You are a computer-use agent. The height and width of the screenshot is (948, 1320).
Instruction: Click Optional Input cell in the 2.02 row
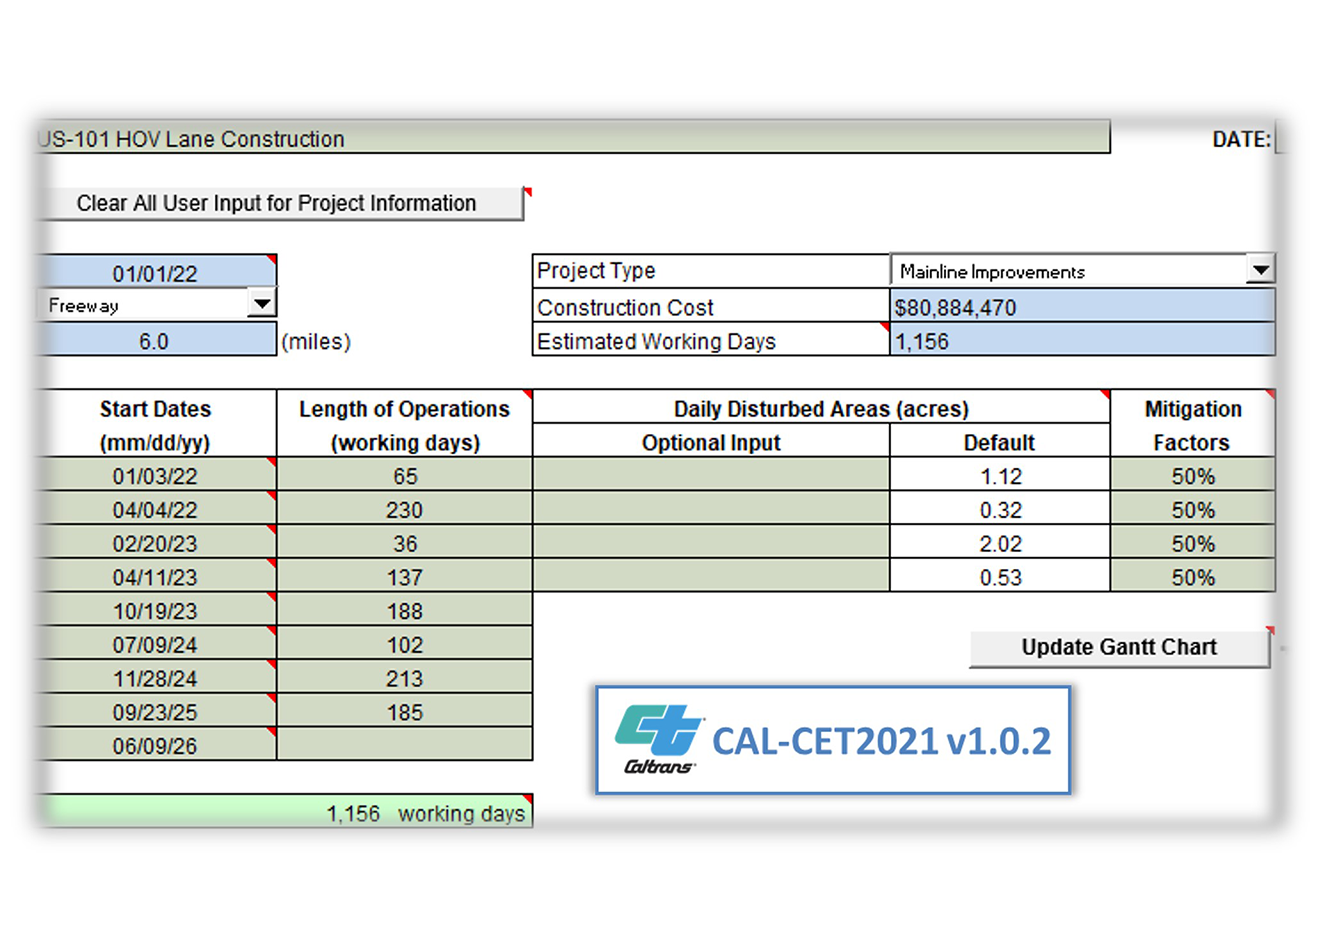coord(711,543)
